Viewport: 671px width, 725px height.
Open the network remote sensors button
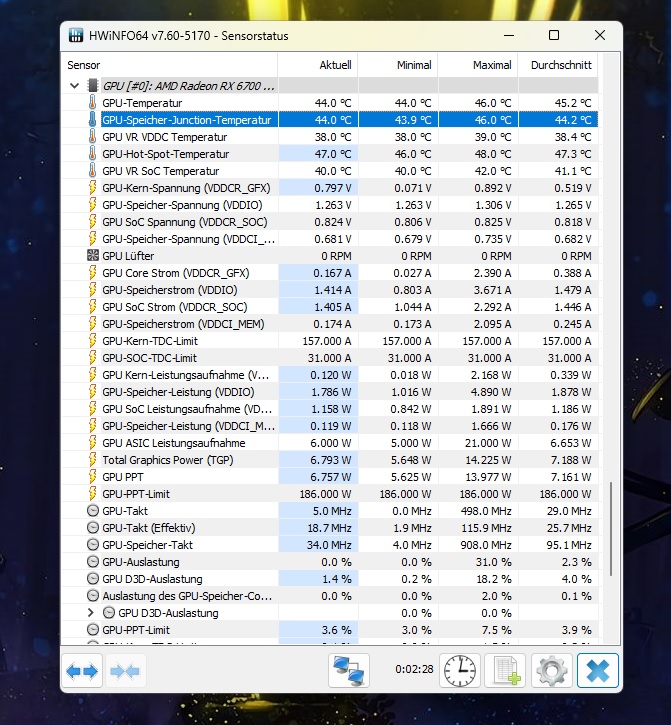(x=349, y=670)
